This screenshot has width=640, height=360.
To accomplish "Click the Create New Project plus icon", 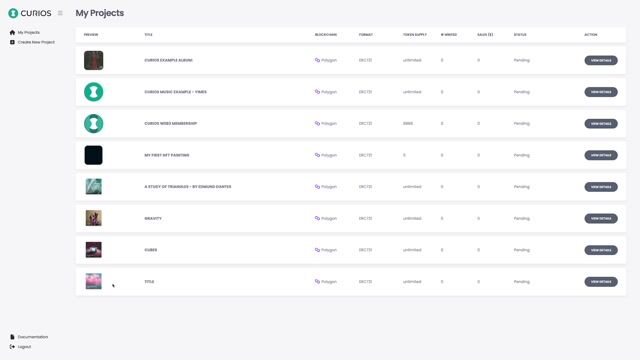I will pyautogui.click(x=12, y=42).
